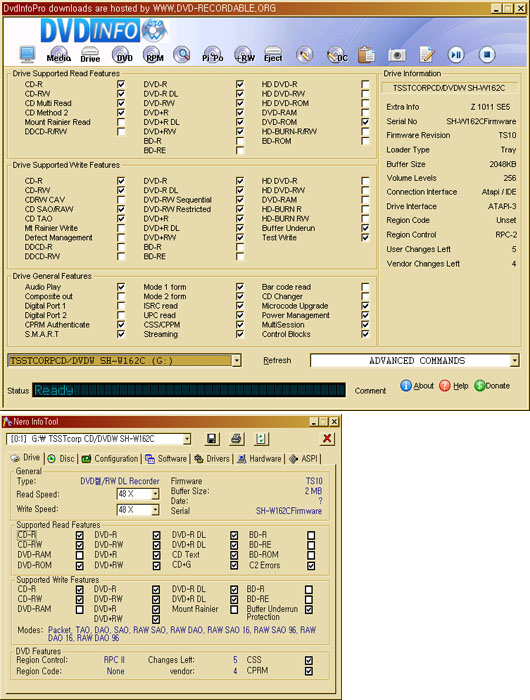The image size is (530, 700).
Task: Toggle DVD-RAM read checkbox in Nero InfoTool
Action: click(79, 555)
